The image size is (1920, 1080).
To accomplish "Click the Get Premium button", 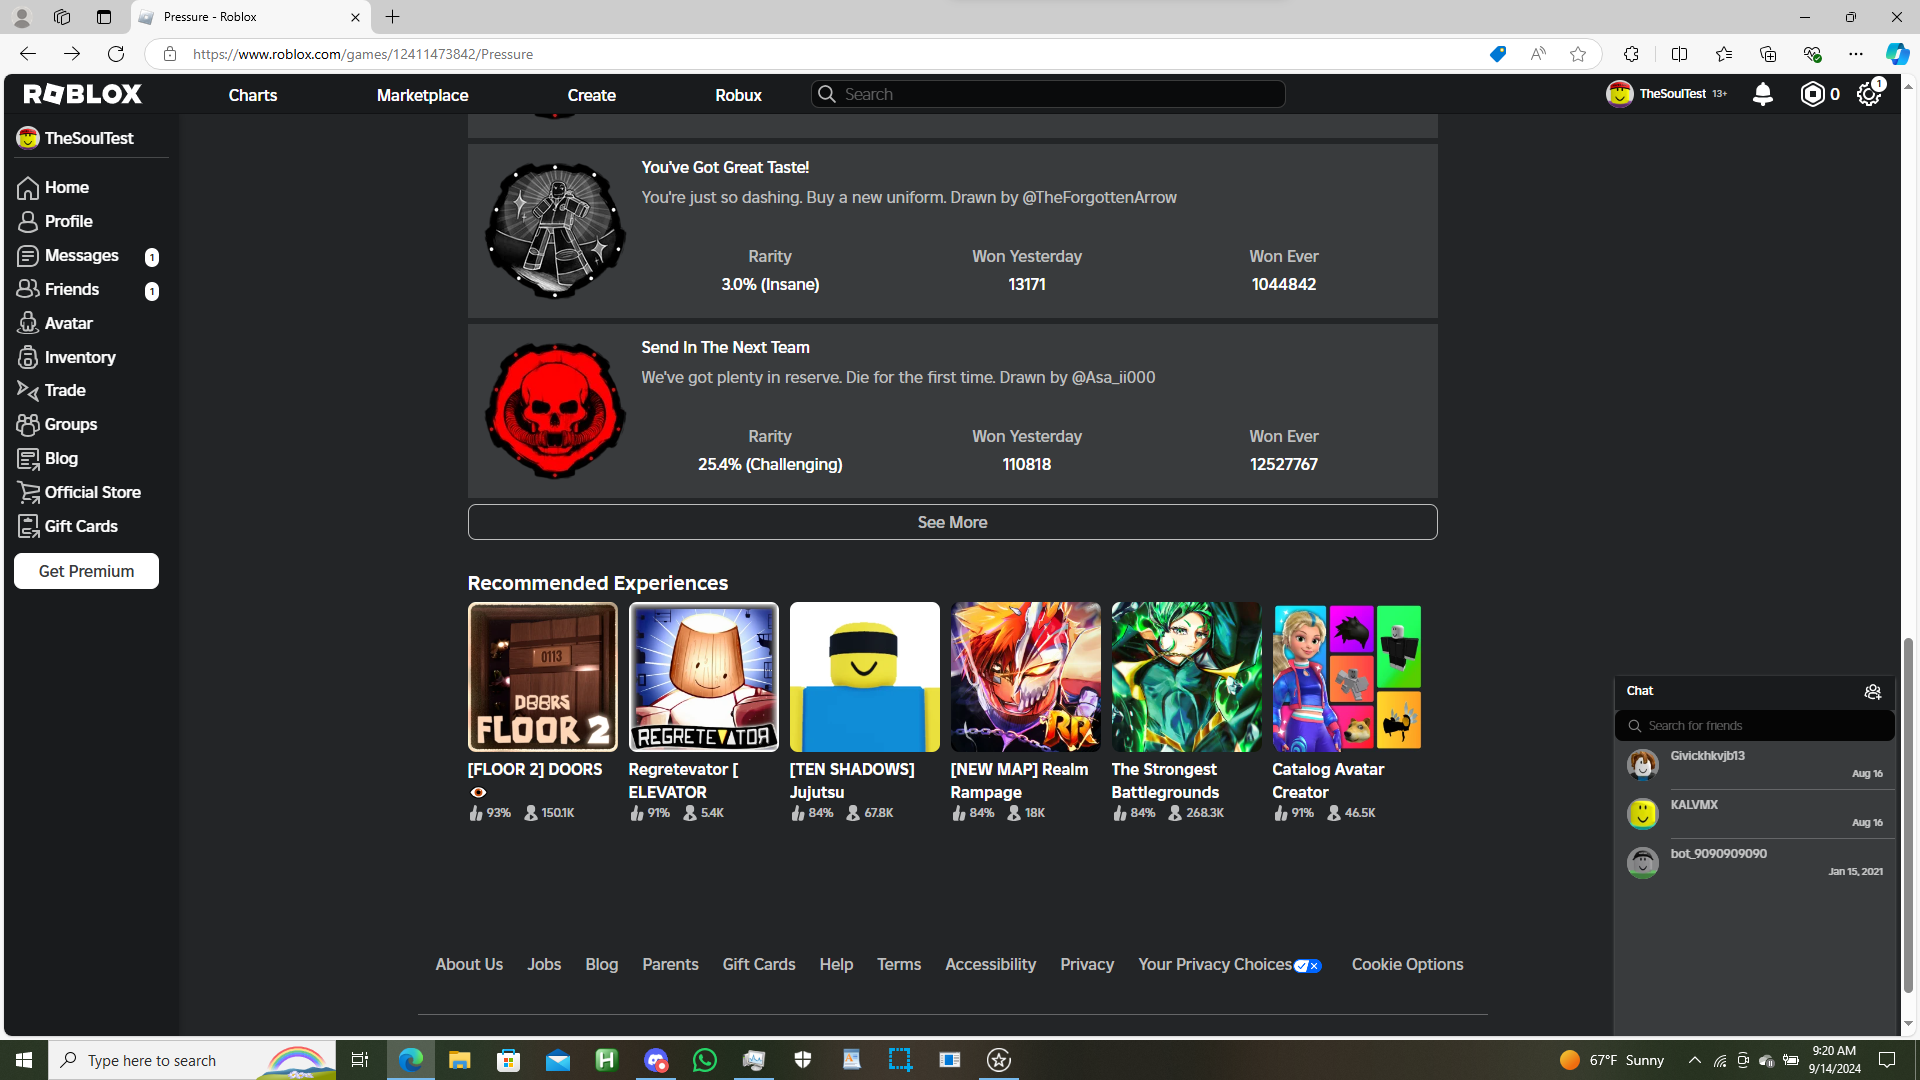I will [x=86, y=571].
